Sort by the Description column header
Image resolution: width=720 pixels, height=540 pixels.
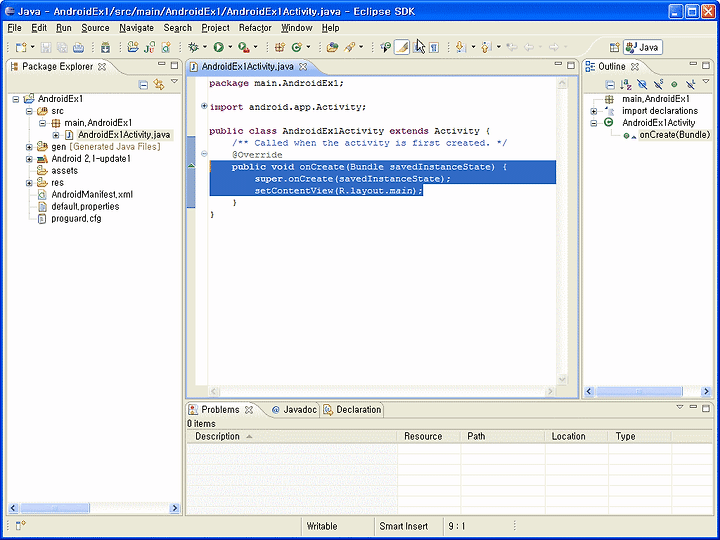[x=292, y=436]
